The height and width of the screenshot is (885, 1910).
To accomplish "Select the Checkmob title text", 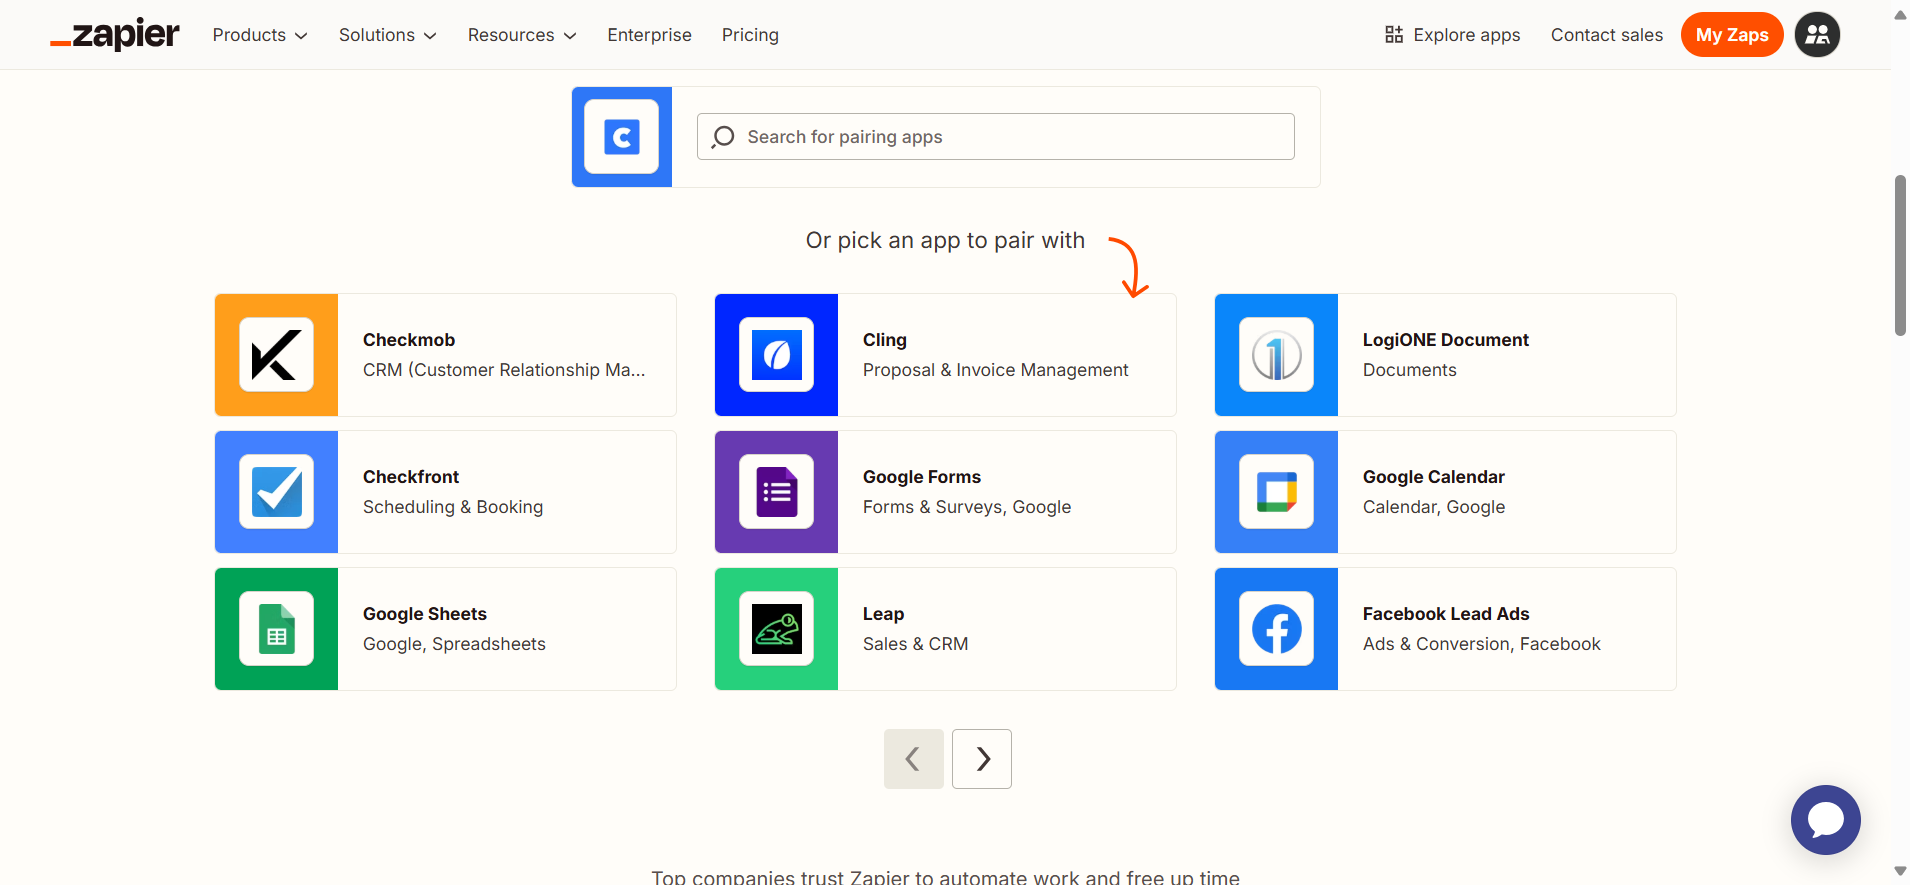I will click(x=409, y=340).
